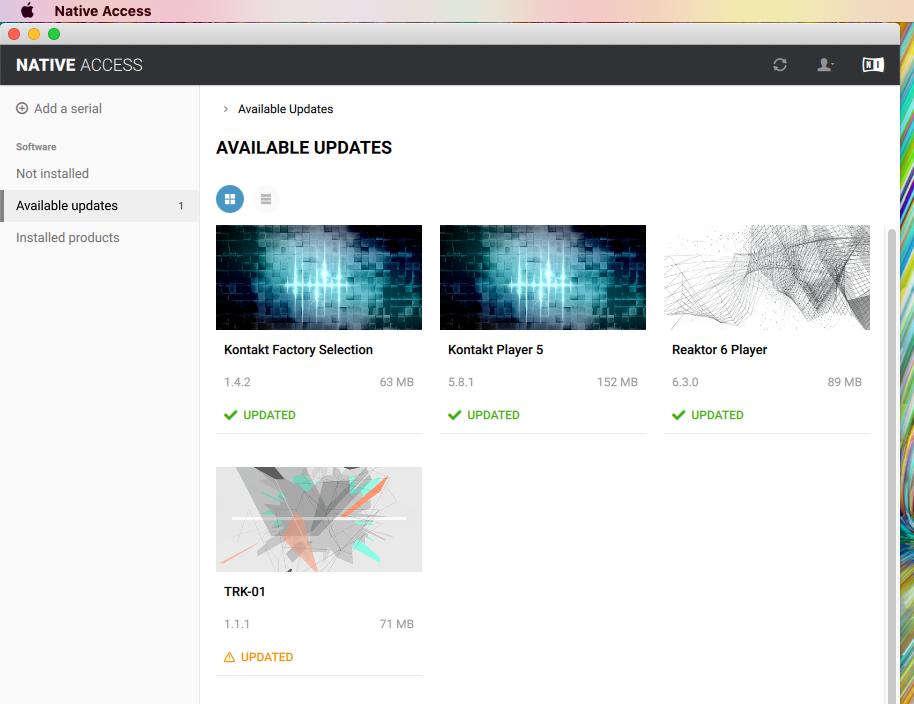
Task: Click the plus icon beside Add a serial
Action: pyautogui.click(x=22, y=108)
